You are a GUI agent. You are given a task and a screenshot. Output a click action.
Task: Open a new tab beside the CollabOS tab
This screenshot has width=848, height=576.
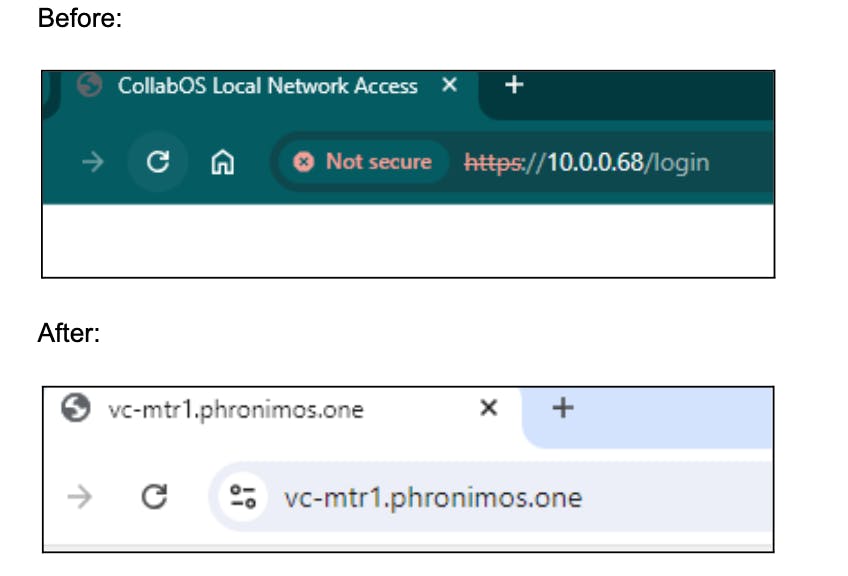click(514, 86)
